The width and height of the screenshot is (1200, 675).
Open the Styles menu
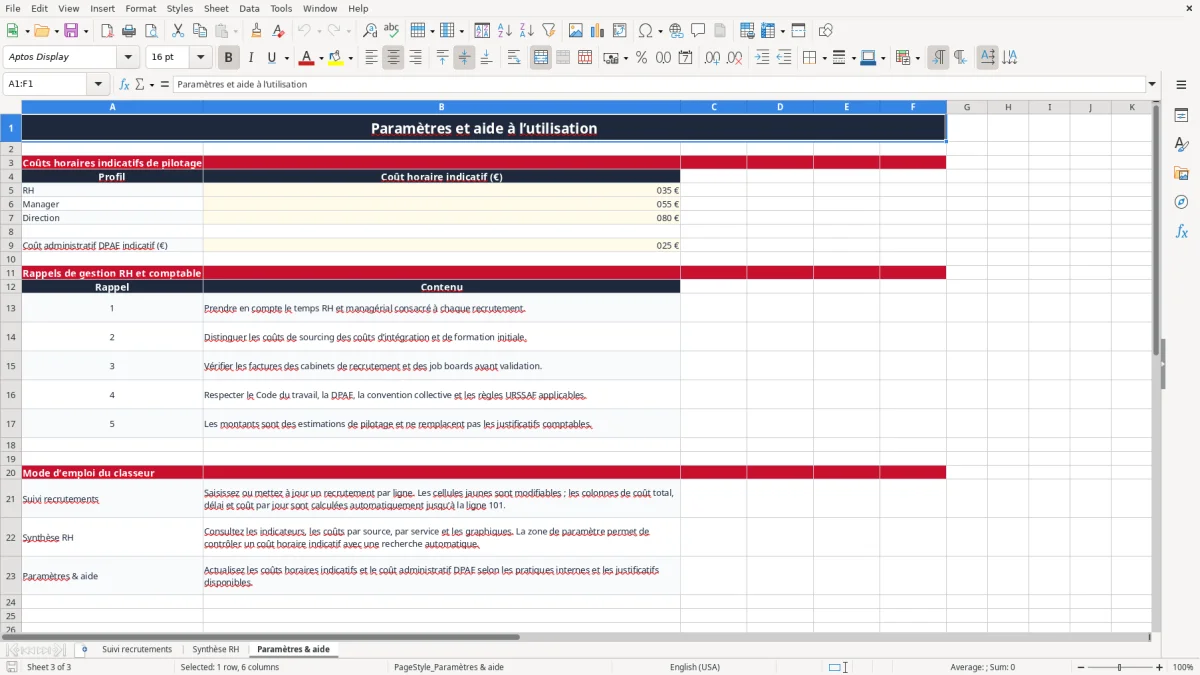pos(180,8)
